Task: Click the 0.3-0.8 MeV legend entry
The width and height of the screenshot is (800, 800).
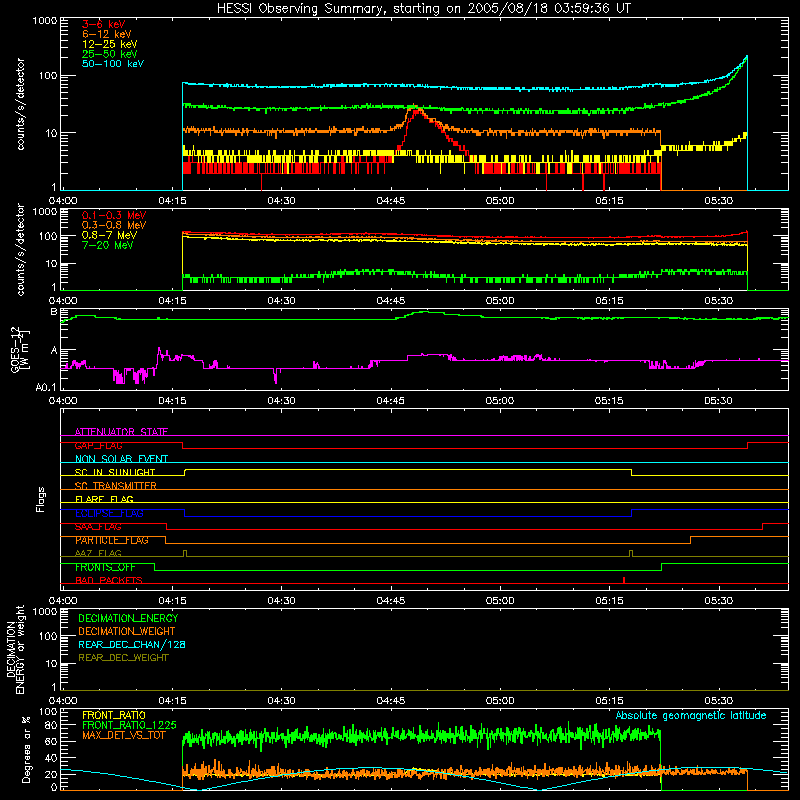Action: click(114, 225)
